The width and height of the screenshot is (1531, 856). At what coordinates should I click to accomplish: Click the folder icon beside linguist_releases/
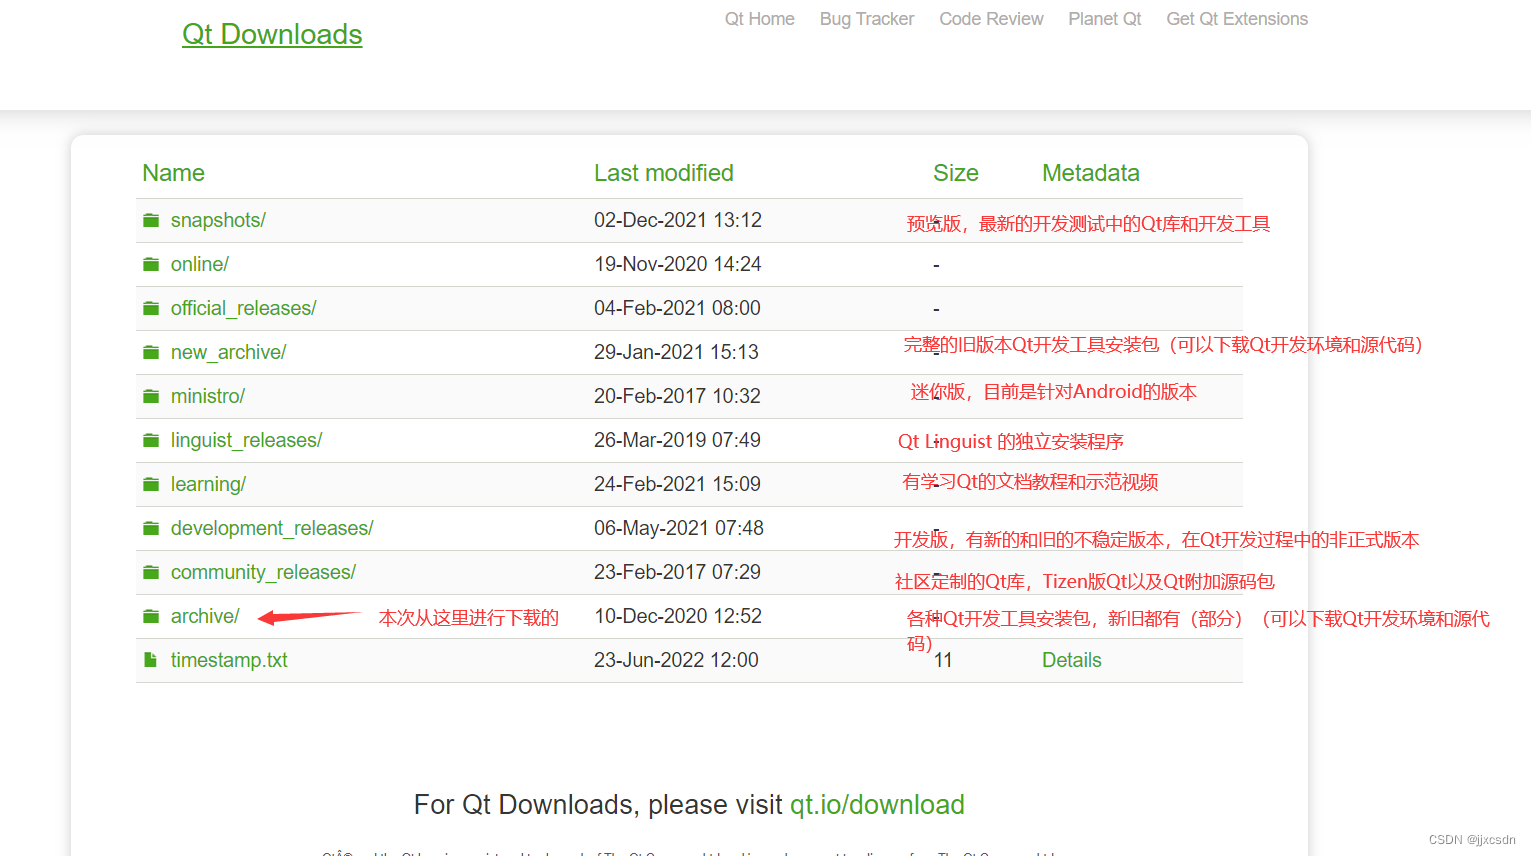[x=151, y=440]
